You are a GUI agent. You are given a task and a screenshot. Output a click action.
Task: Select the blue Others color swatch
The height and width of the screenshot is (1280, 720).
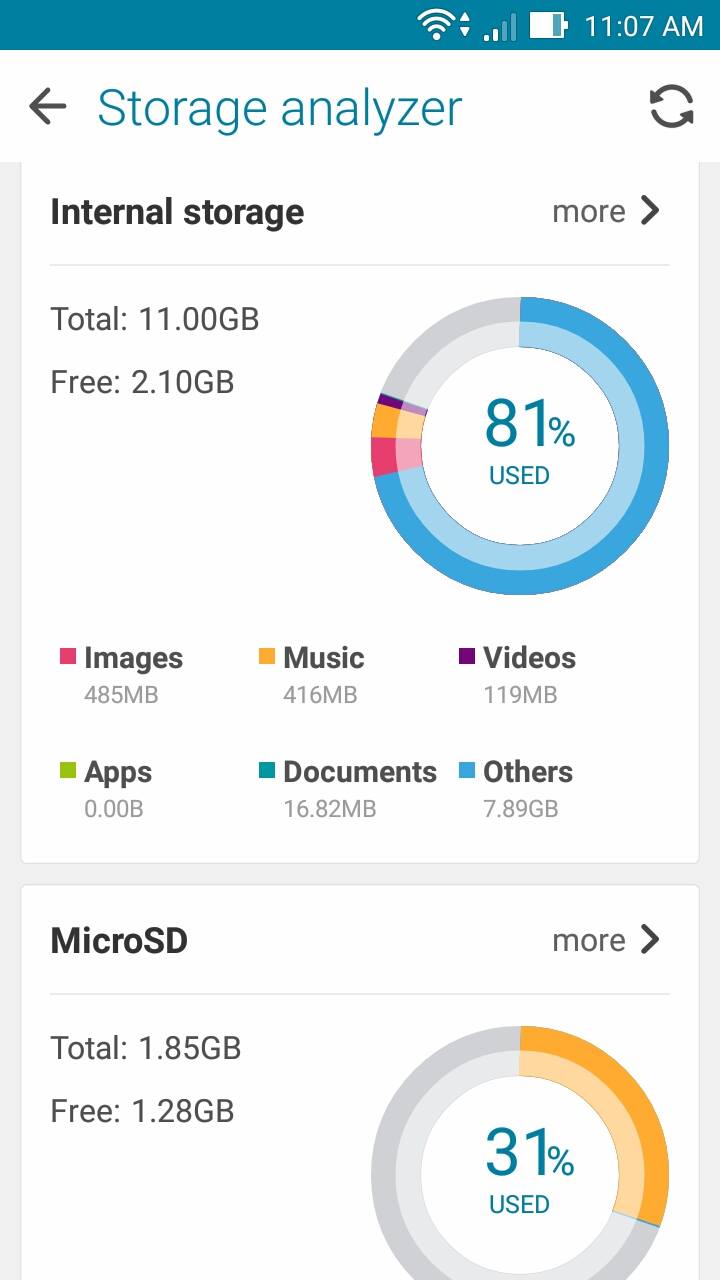click(467, 770)
